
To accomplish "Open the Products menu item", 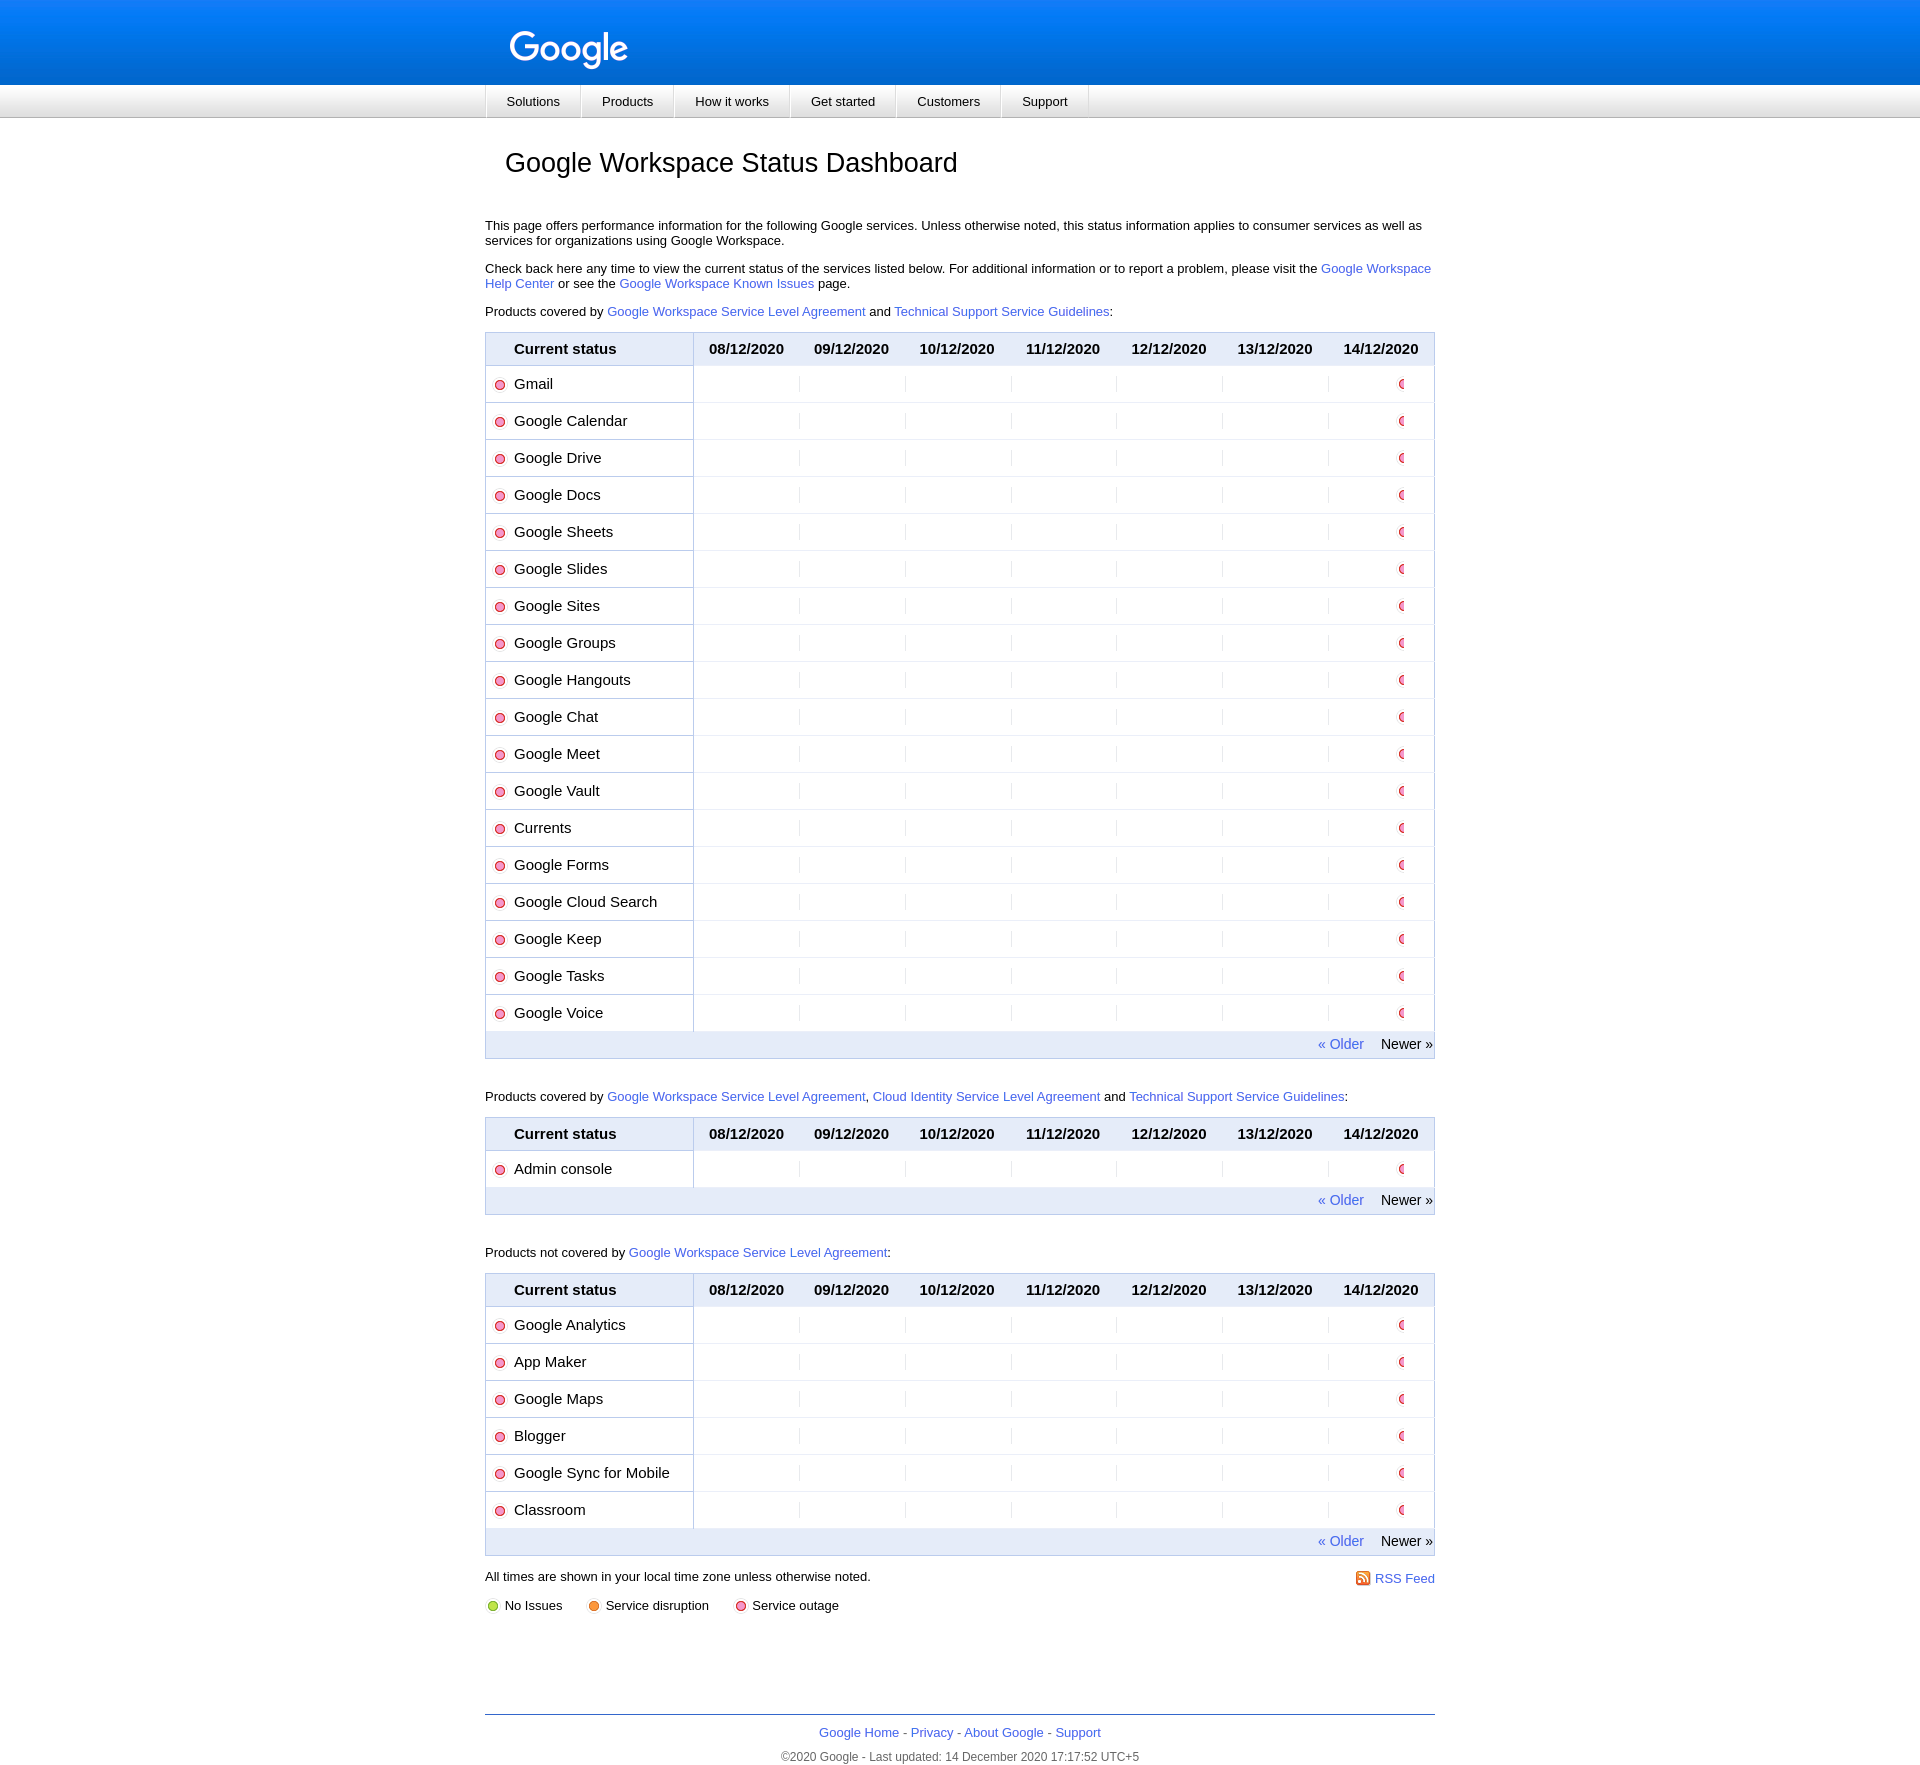I will 627,102.
